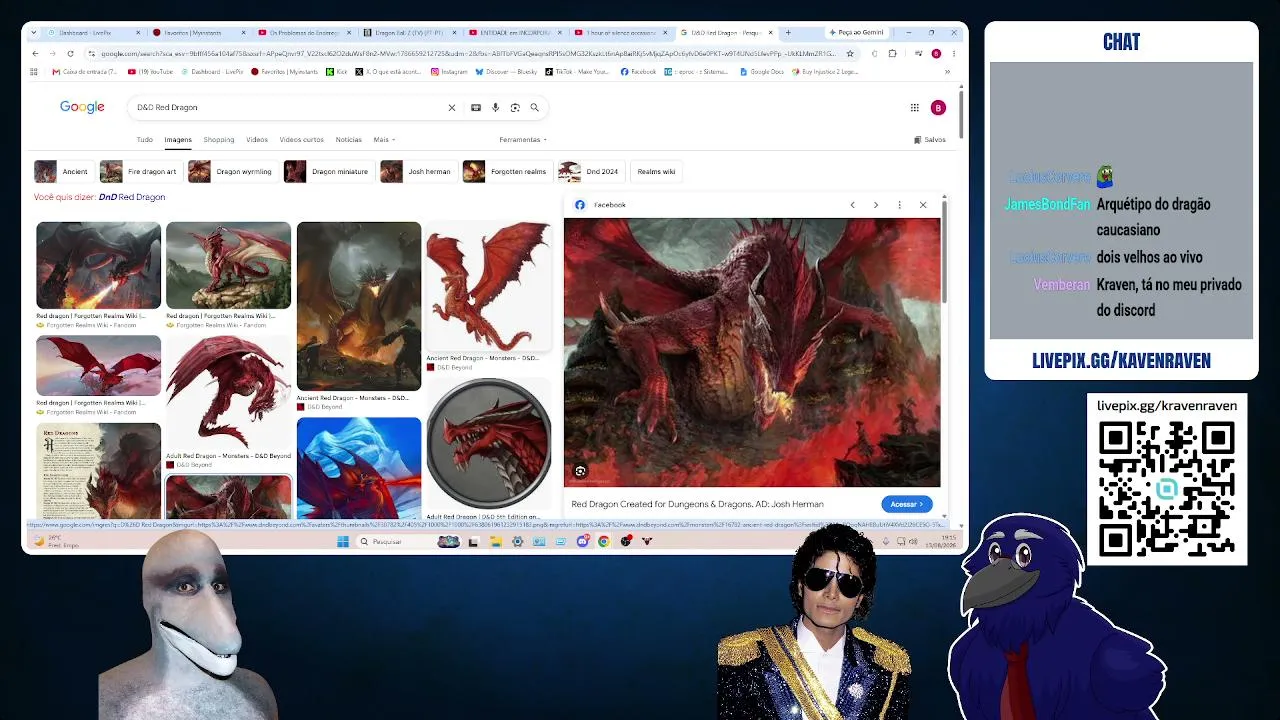Select the Imagens results tab

click(178, 140)
